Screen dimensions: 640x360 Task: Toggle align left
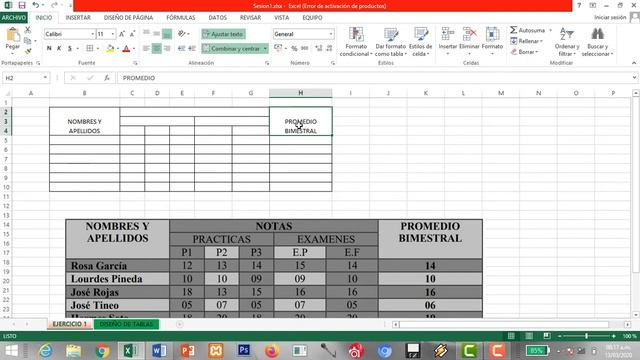146,49
